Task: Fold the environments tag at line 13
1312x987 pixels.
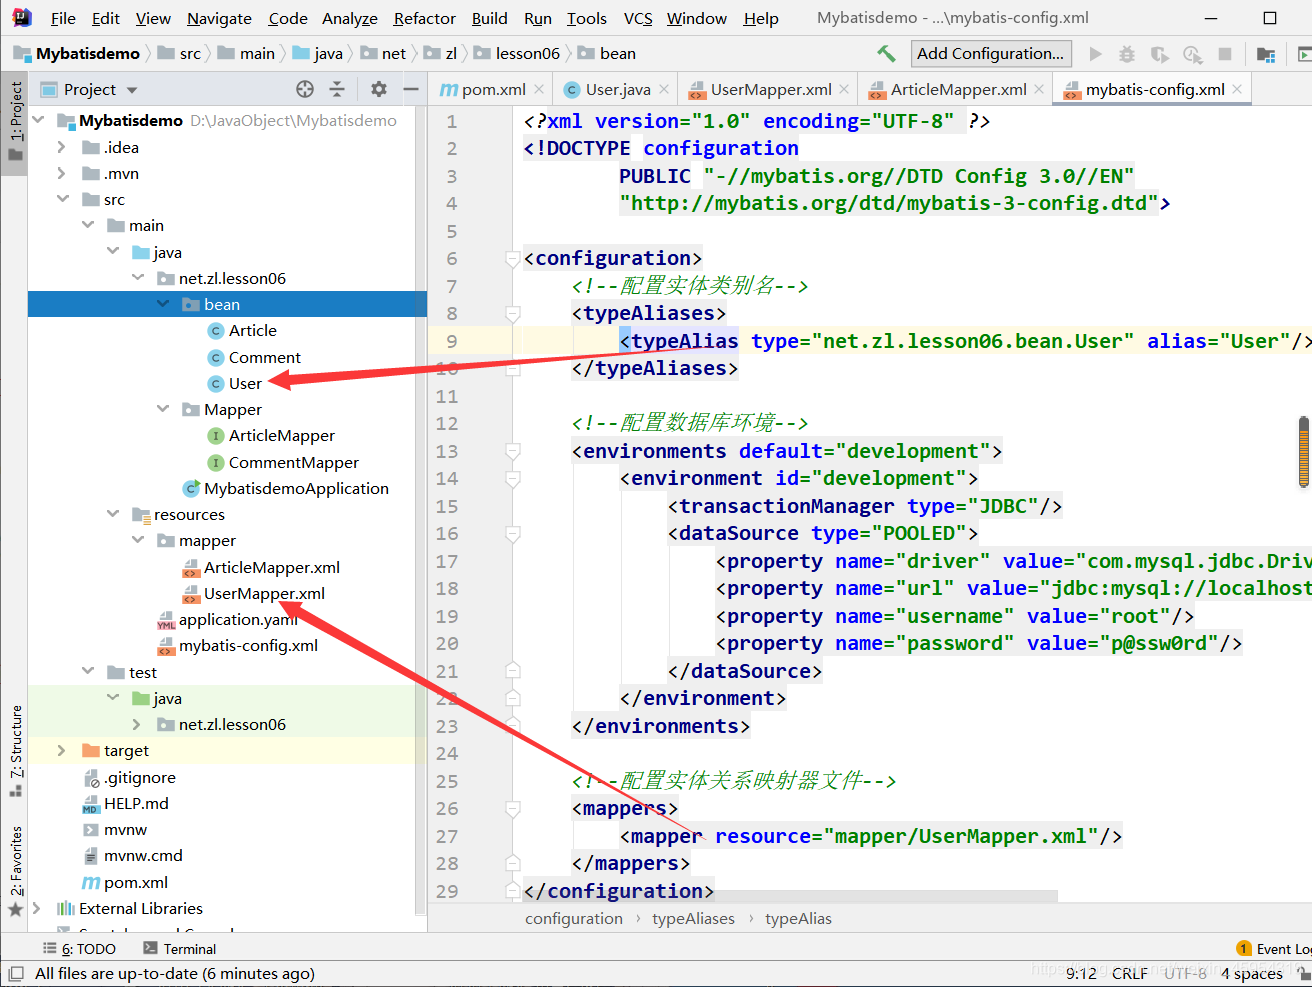Action: [x=513, y=451]
